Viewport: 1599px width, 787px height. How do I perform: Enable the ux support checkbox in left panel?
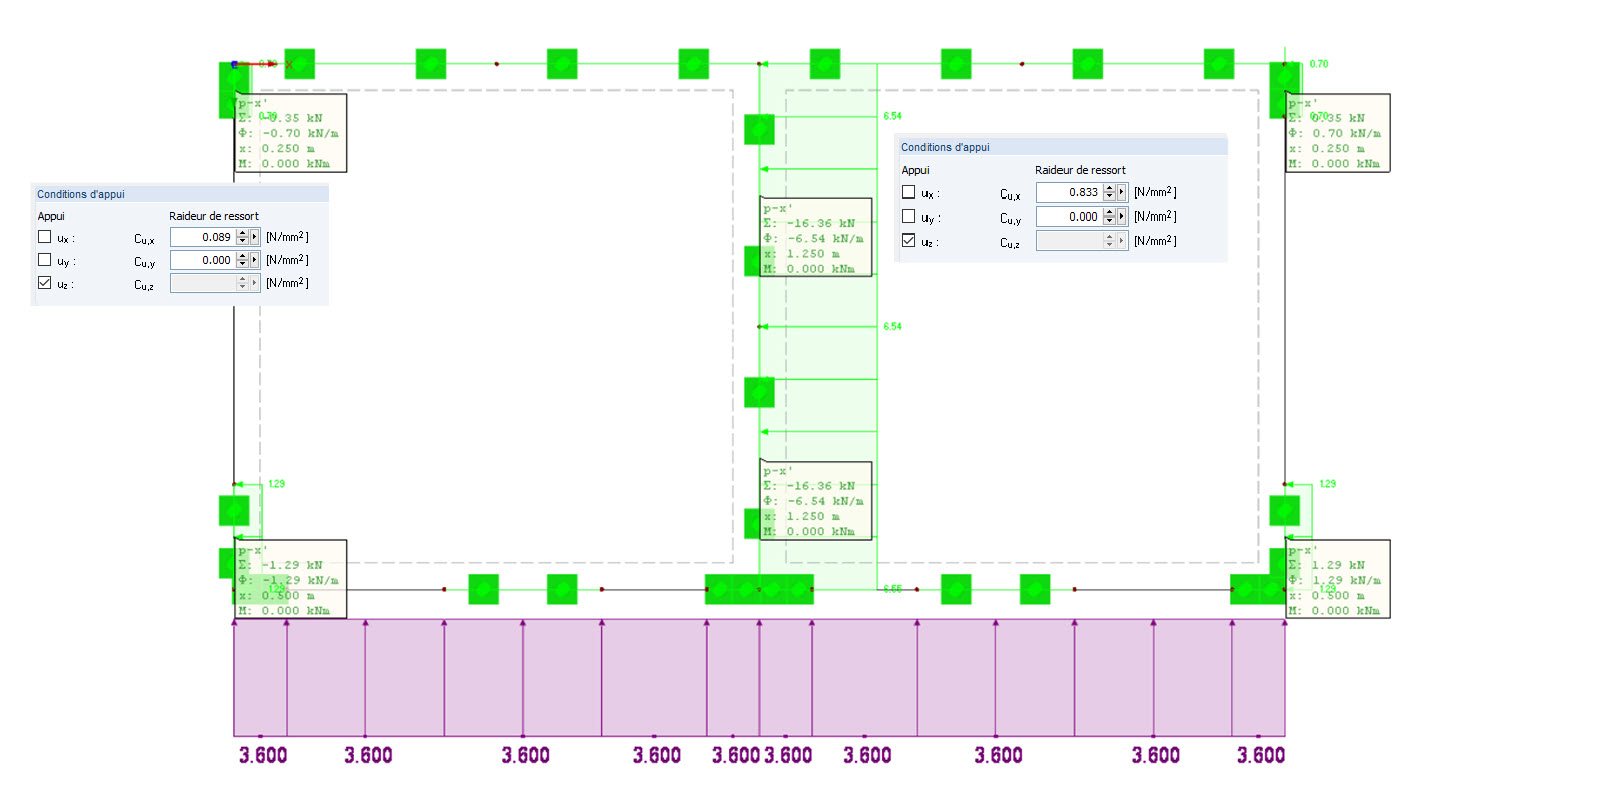point(44,237)
